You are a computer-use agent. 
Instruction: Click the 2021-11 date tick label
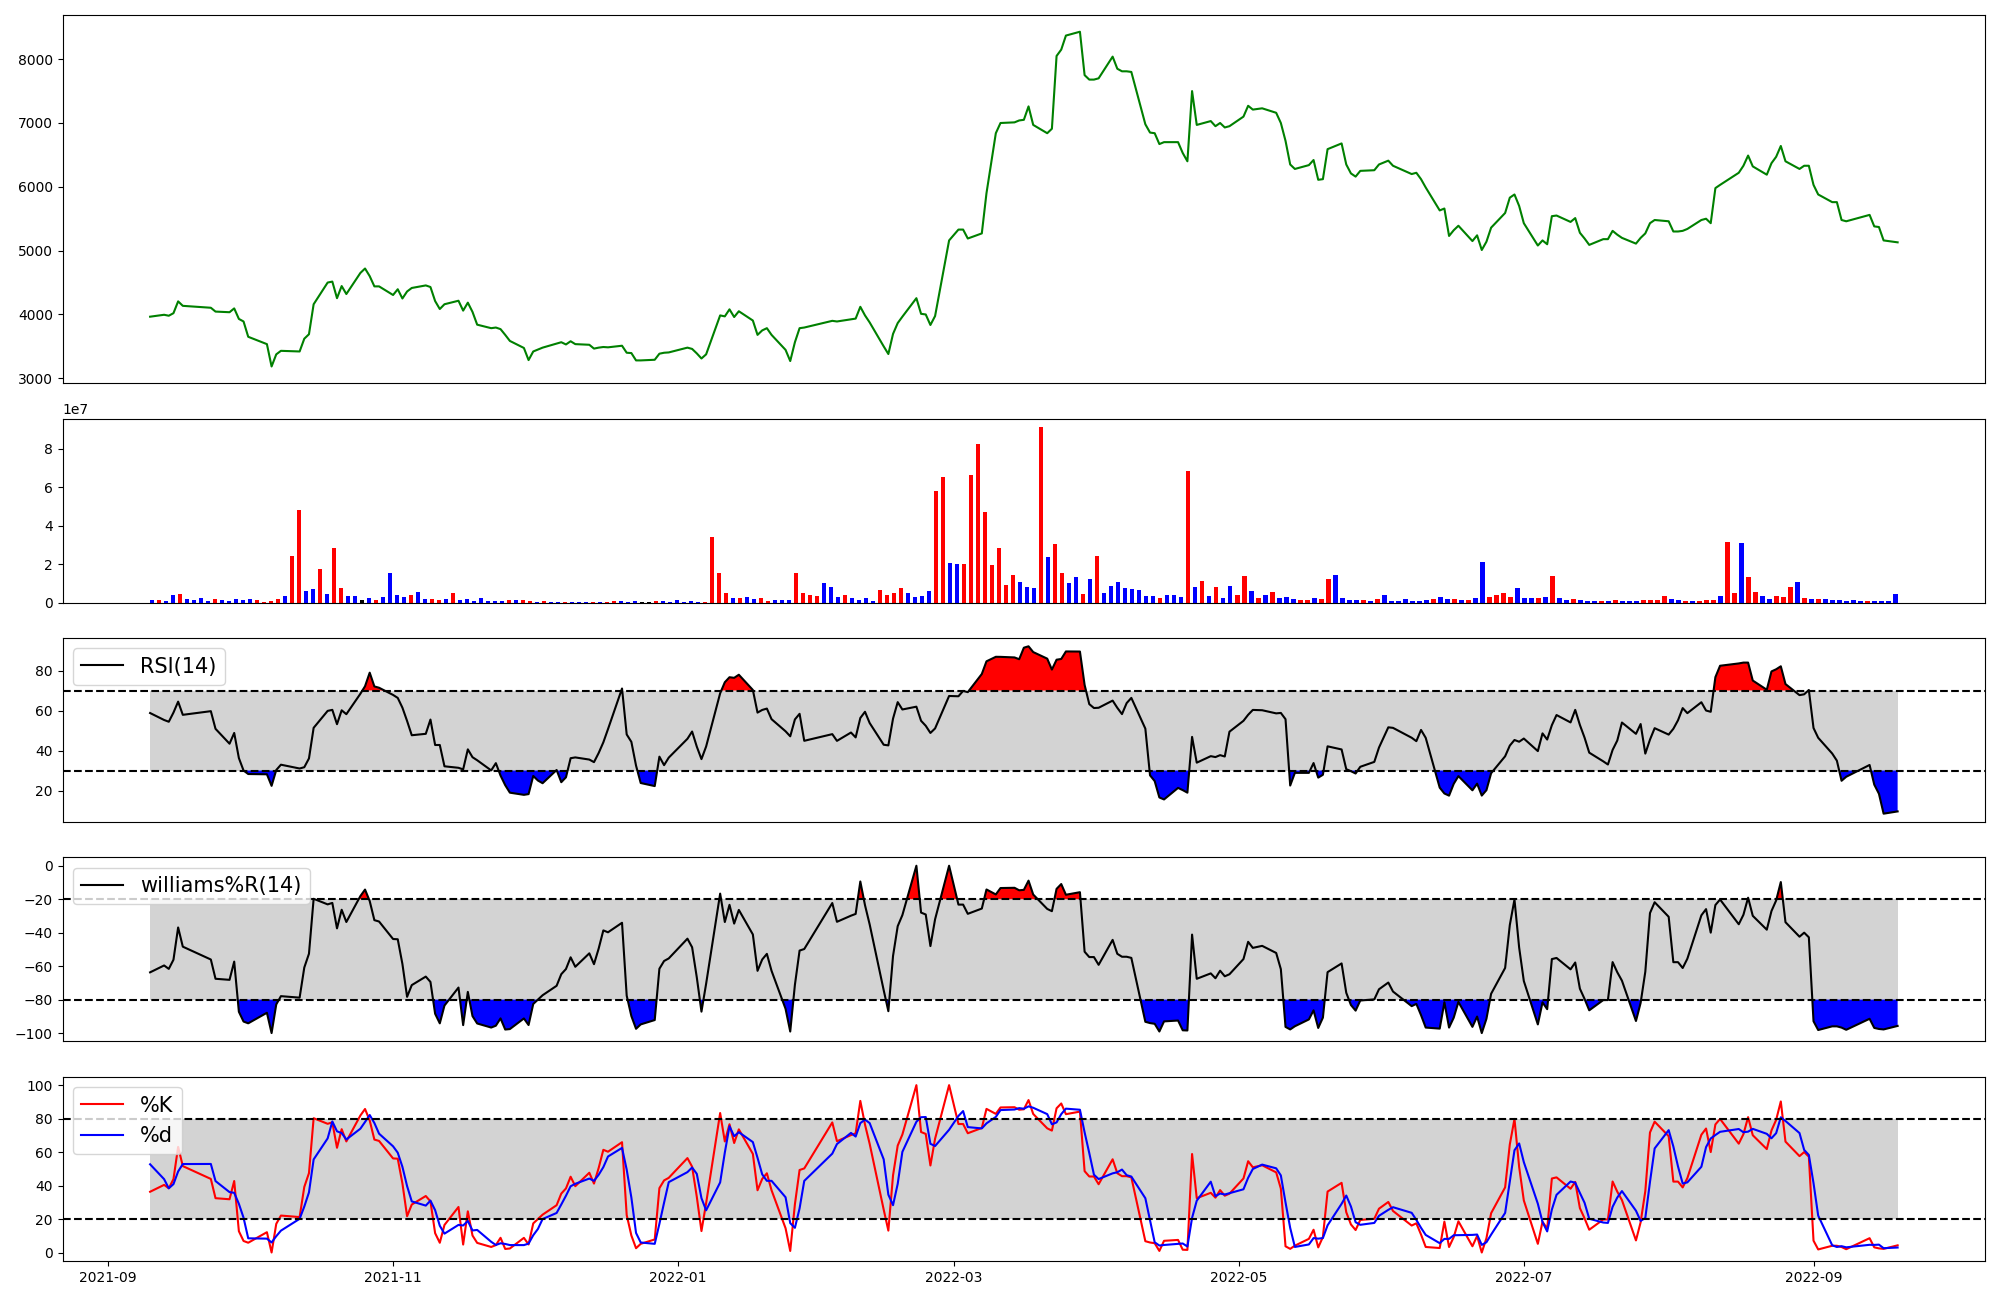pyautogui.click(x=393, y=1277)
